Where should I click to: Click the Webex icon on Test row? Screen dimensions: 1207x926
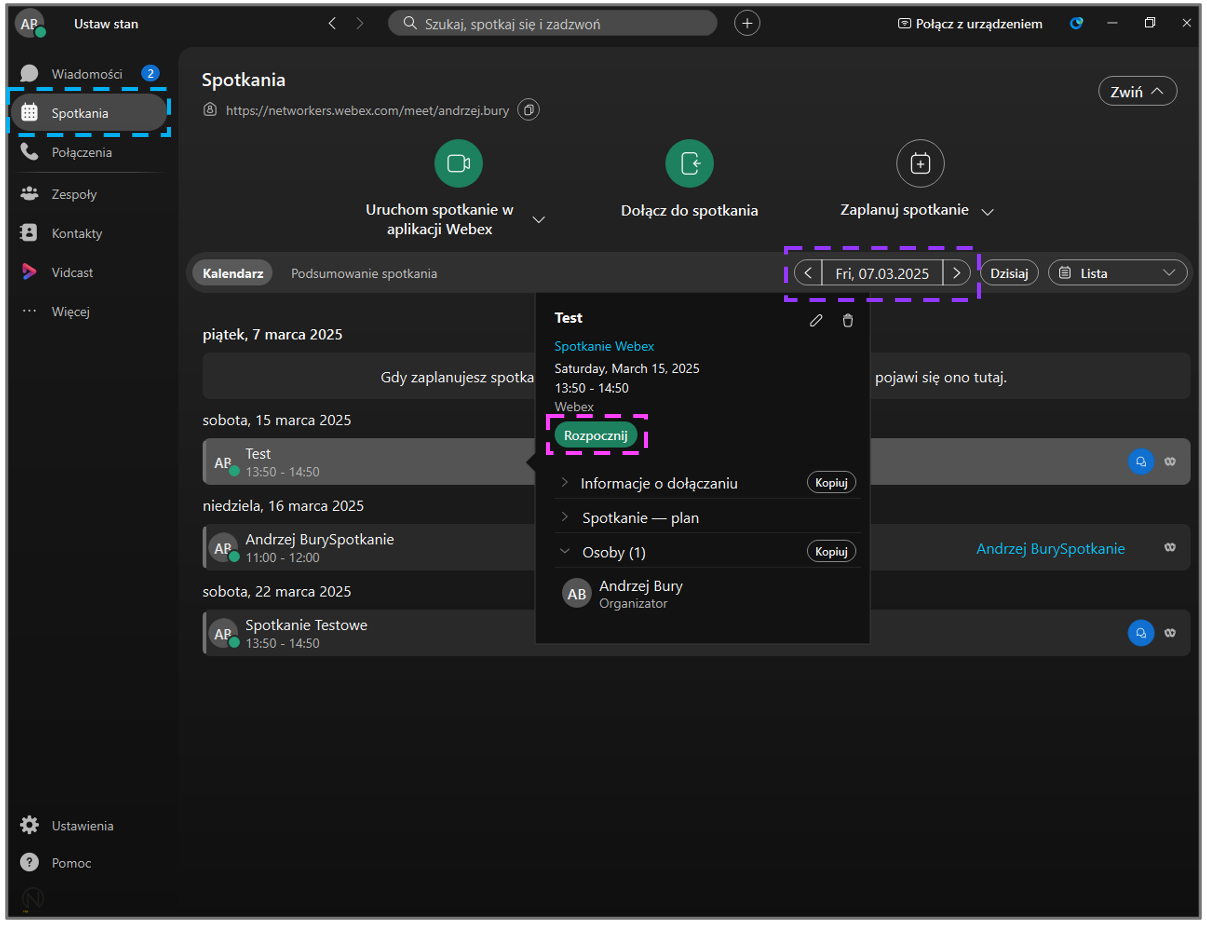1170,462
